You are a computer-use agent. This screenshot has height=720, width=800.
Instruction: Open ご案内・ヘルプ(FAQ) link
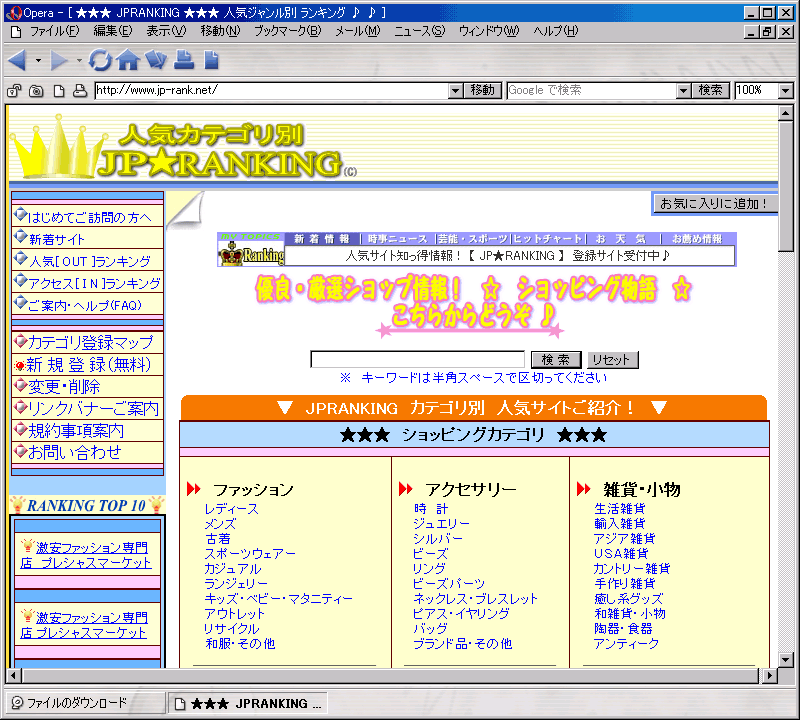[x=85, y=306]
